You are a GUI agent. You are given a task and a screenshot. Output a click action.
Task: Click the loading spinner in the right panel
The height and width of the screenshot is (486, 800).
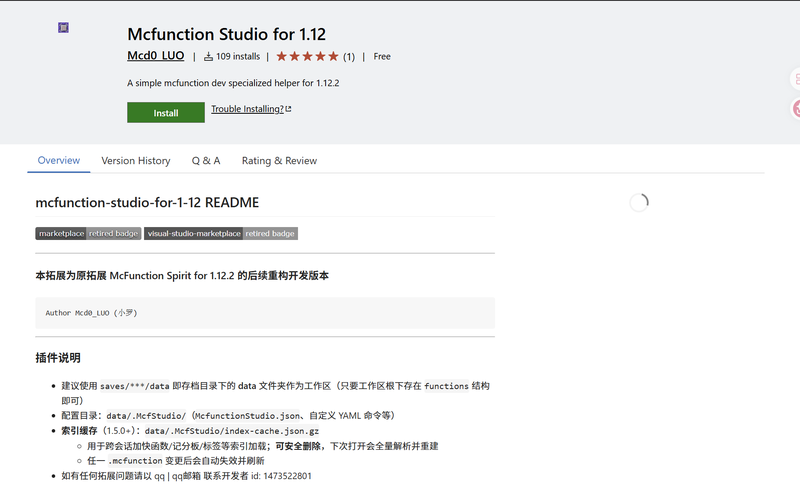(639, 202)
